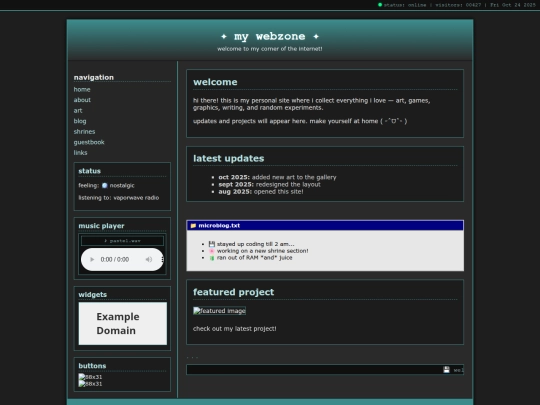Click the visitors counter in top bar

coord(458,5)
